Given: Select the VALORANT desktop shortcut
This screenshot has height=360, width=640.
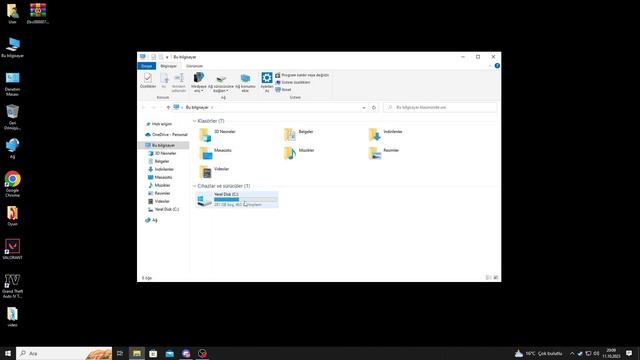Looking at the screenshot, I should 12,249.
